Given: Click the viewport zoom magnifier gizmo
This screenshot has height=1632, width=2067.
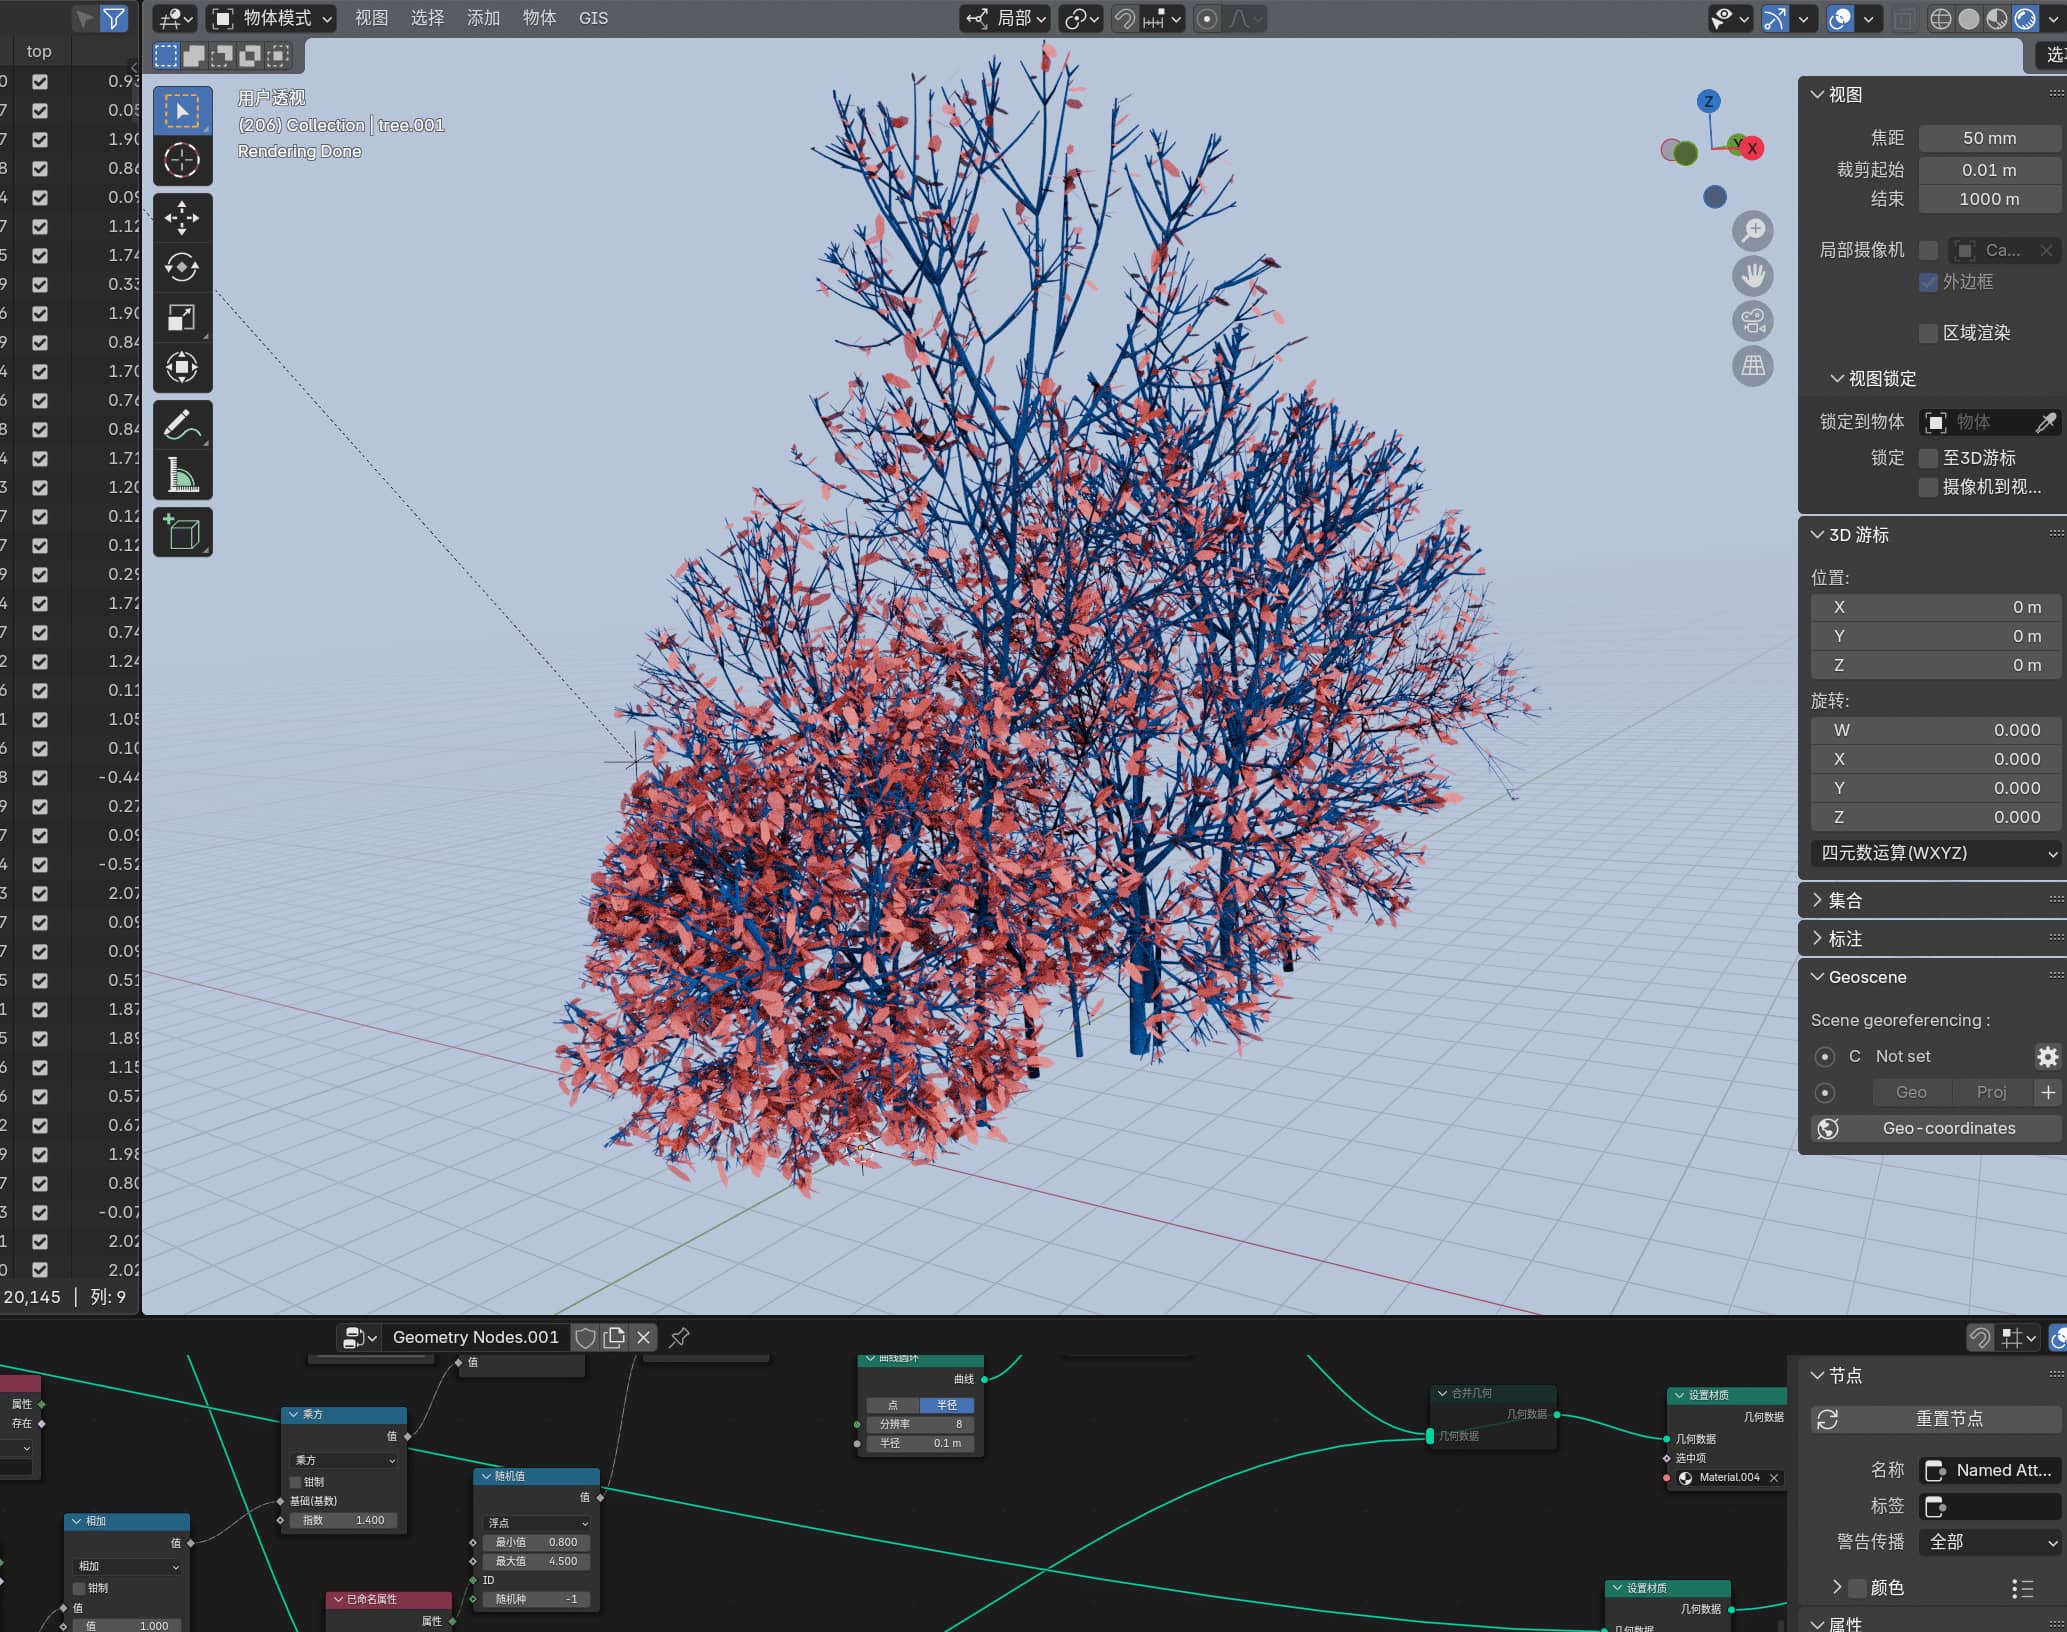Looking at the screenshot, I should [1753, 231].
